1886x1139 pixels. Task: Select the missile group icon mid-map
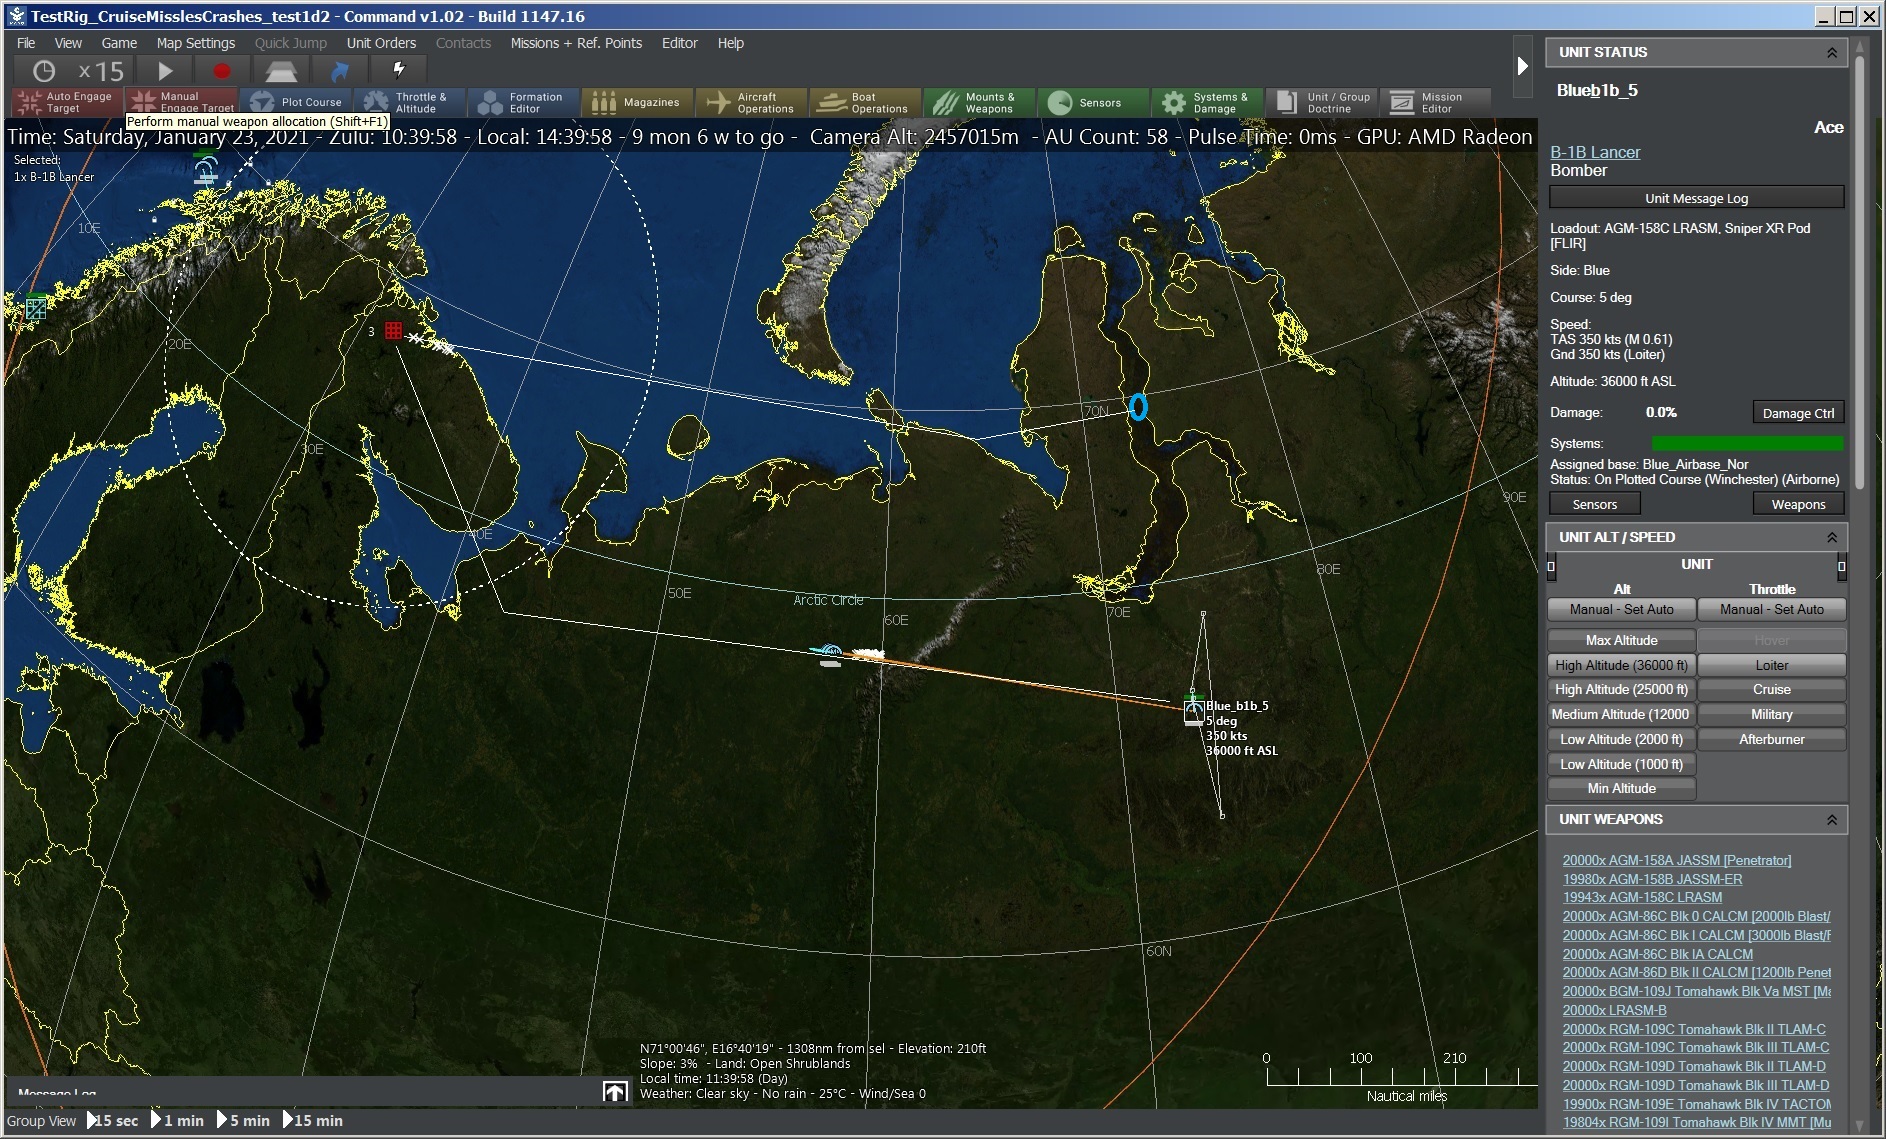click(x=829, y=654)
